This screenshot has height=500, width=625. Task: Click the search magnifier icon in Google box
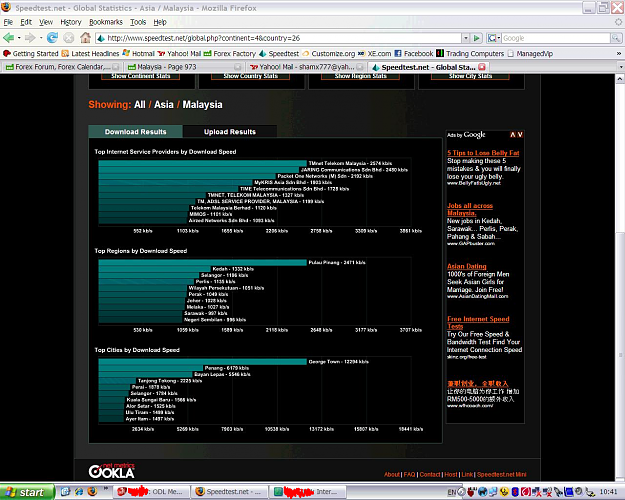click(616, 38)
